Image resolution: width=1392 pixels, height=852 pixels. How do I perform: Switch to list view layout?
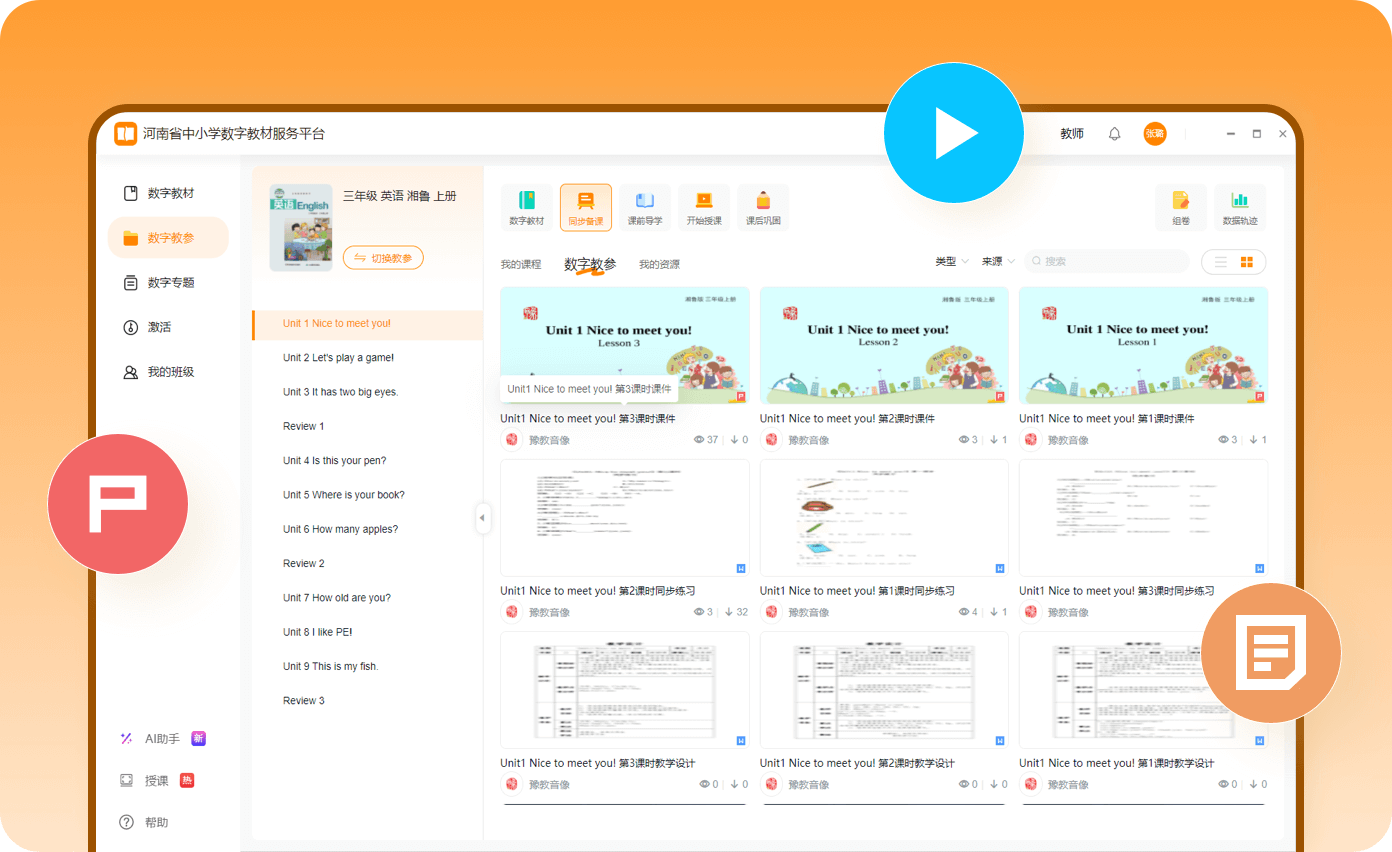1220,262
